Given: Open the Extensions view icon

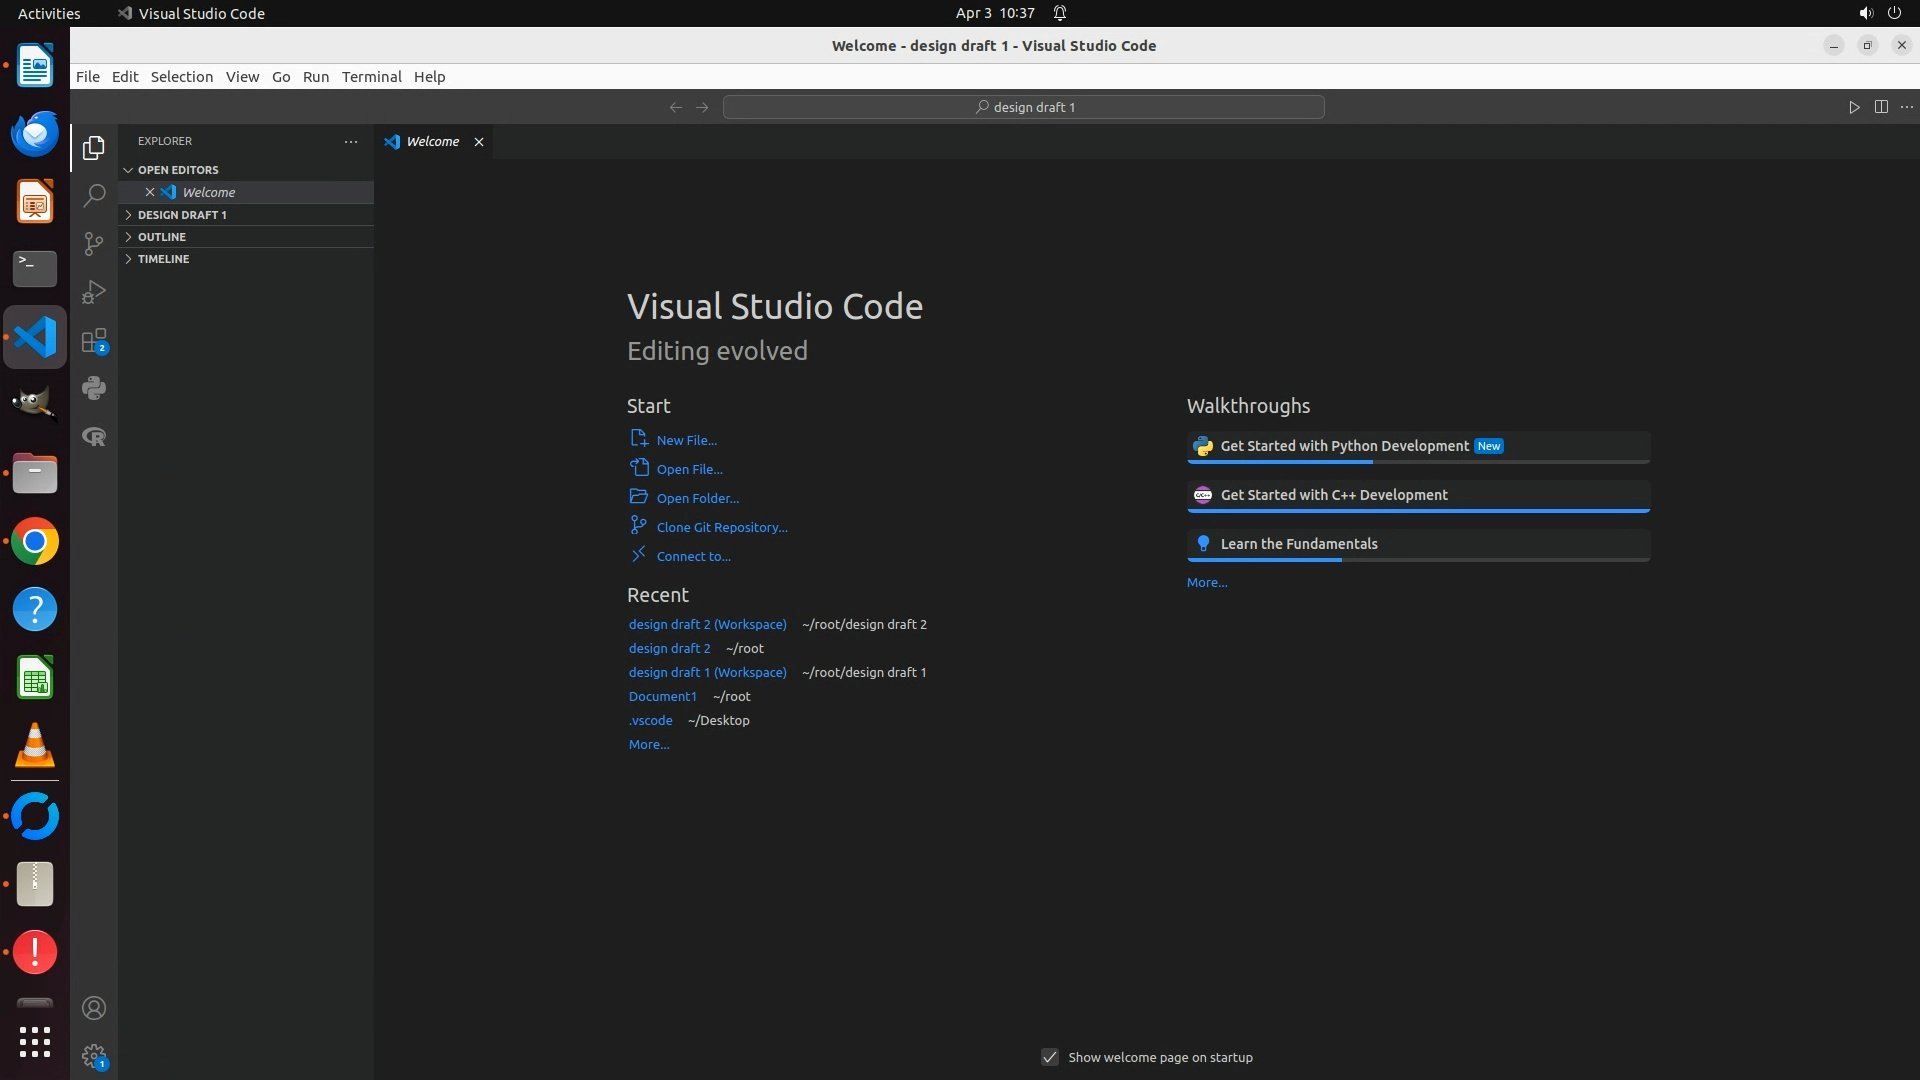Looking at the screenshot, I should point(94,341).
